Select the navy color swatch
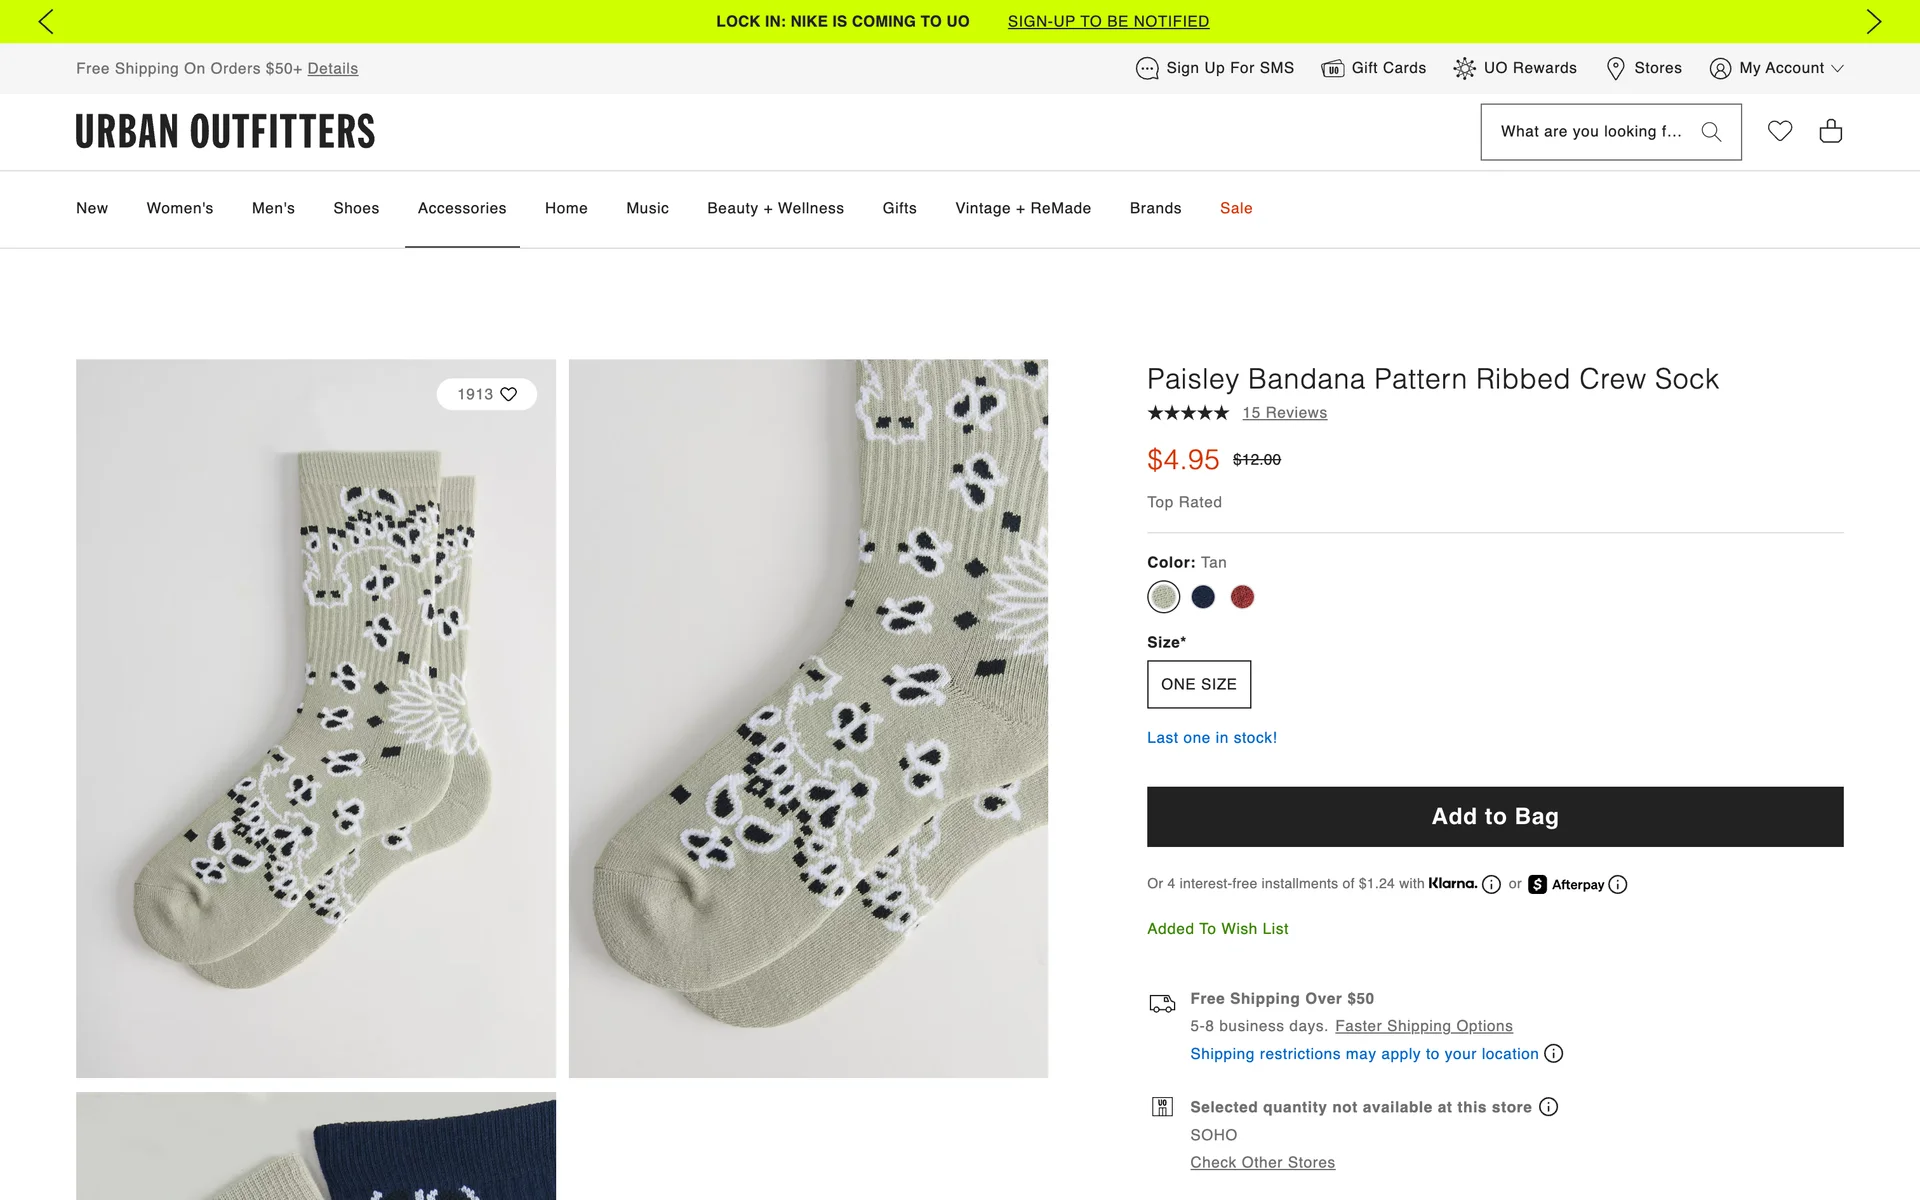This screenshot has height=1200, width=1920. click(1203, 597)
